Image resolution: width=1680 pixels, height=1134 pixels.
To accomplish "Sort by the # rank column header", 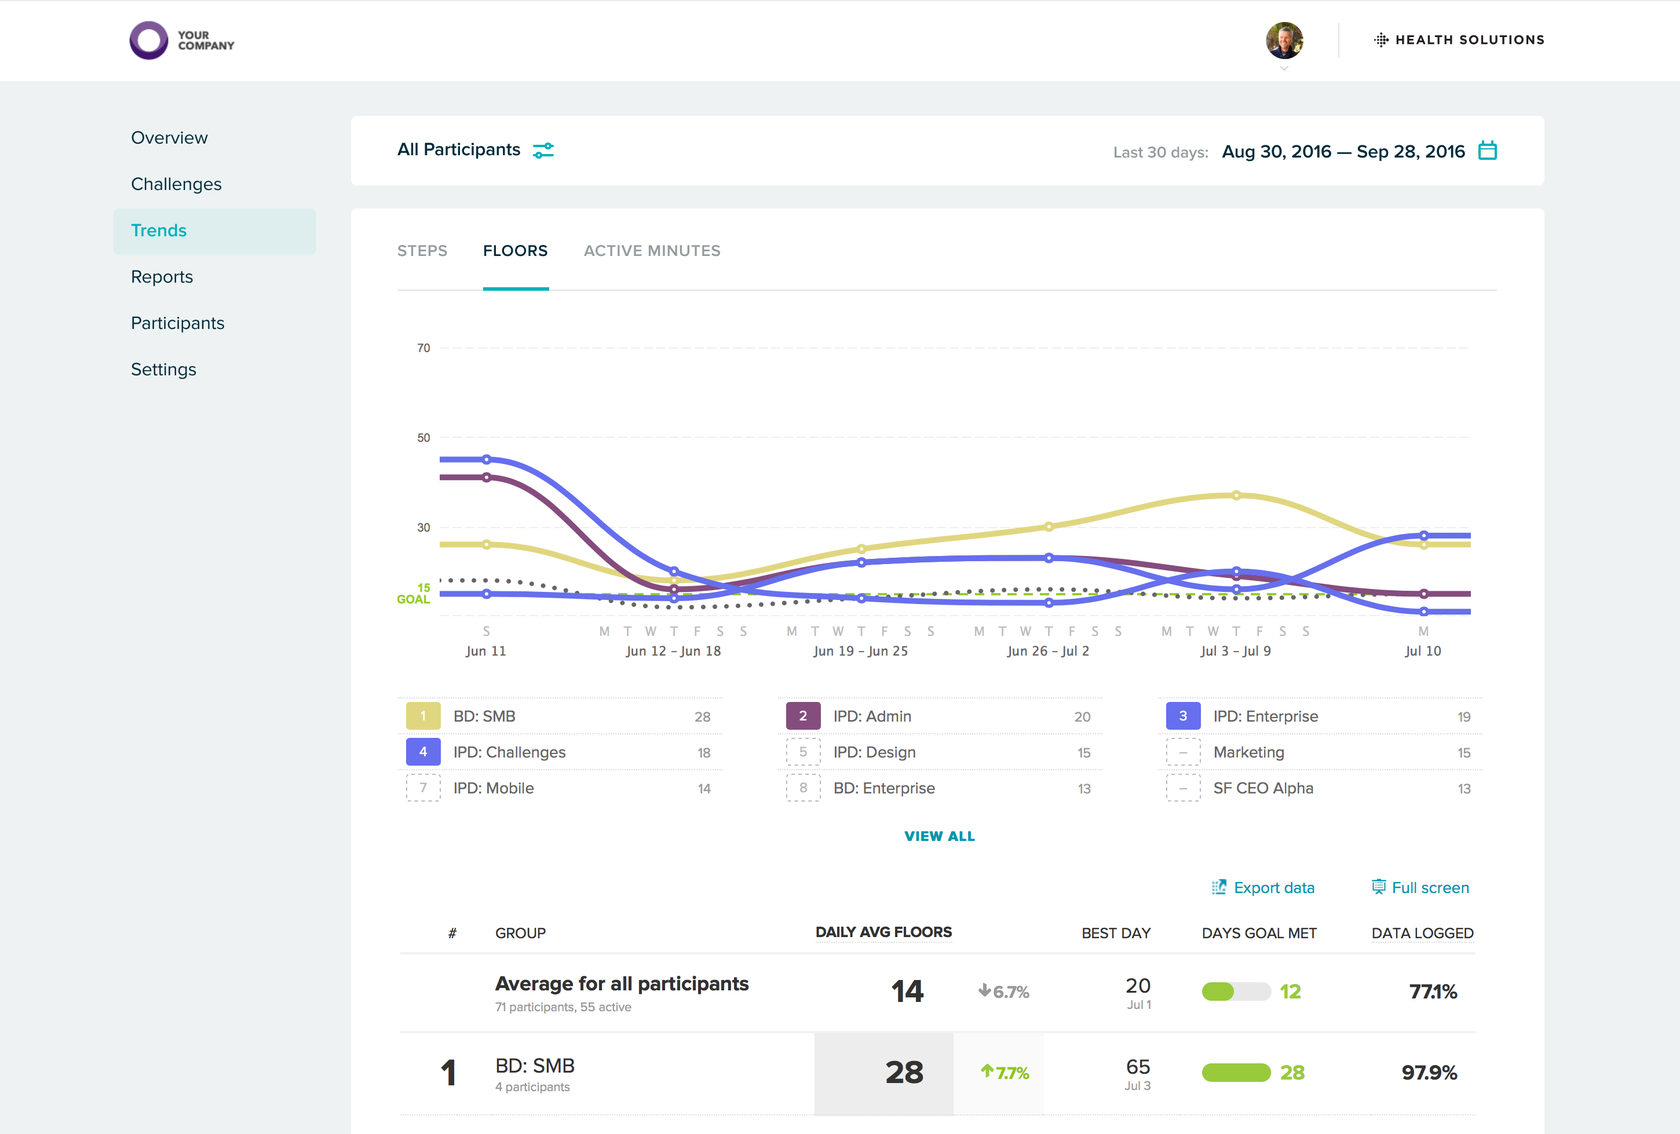I will pyautogui.click(x=452, y=933).
